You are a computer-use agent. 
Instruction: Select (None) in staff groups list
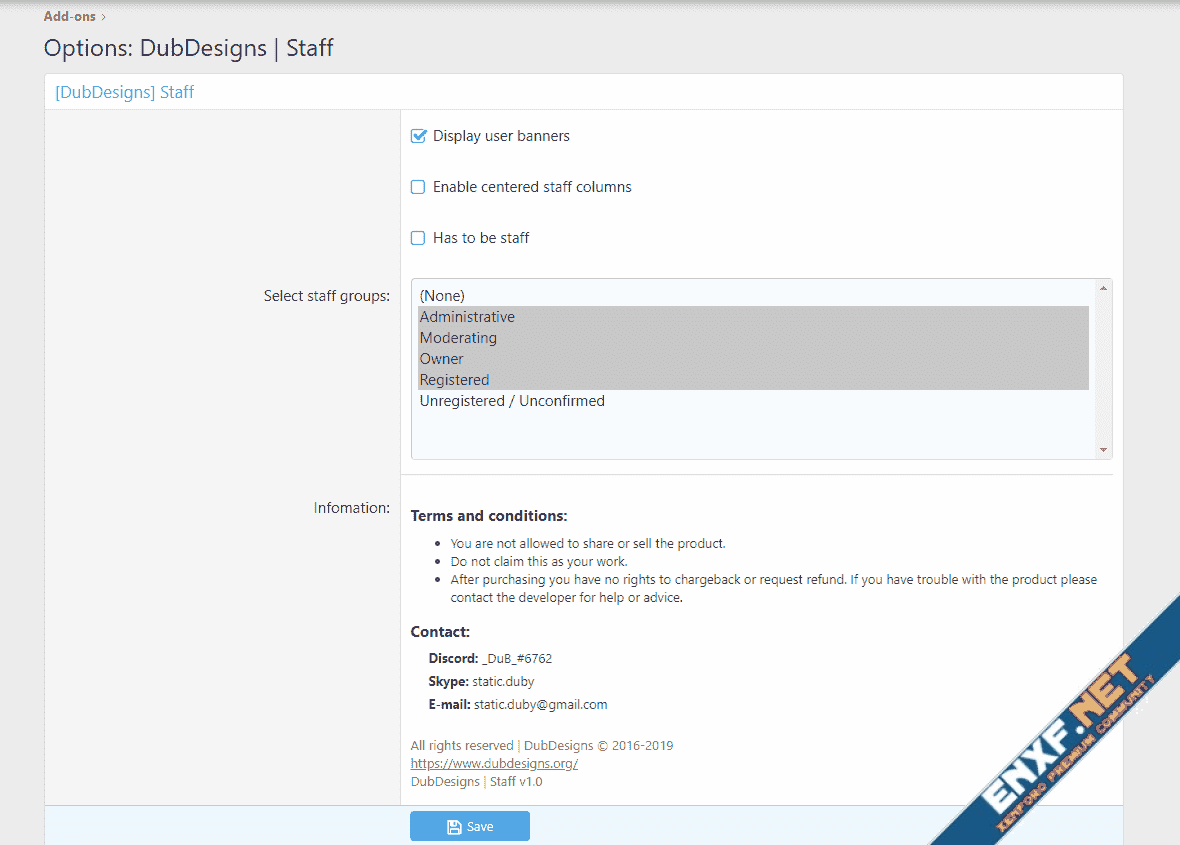tap(753, 296)
